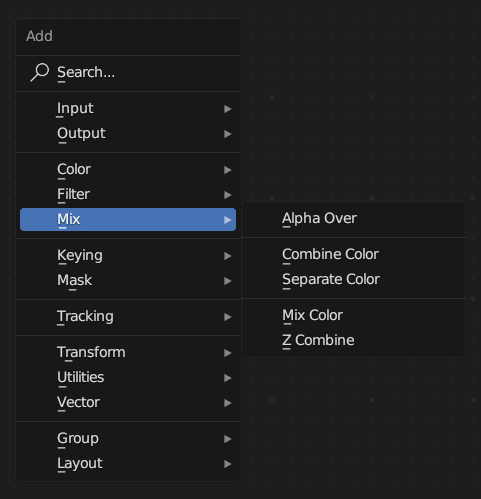Expand the arrow next to Layout
This screenshot has width=481, height=499.
tap(228, 464)
